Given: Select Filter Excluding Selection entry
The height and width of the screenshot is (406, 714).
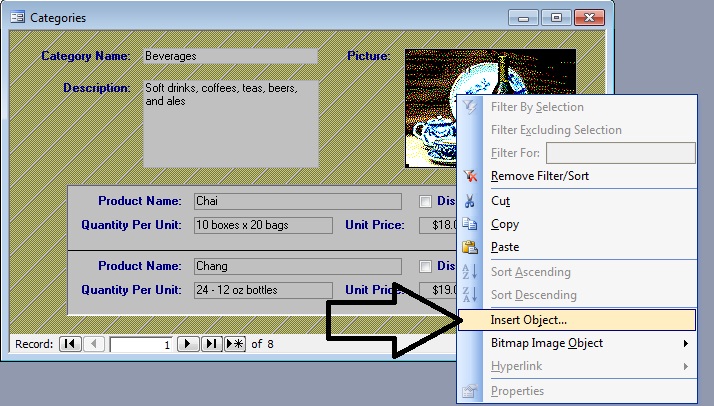Looking at the screenshot, I should click(x=577, y=130).
